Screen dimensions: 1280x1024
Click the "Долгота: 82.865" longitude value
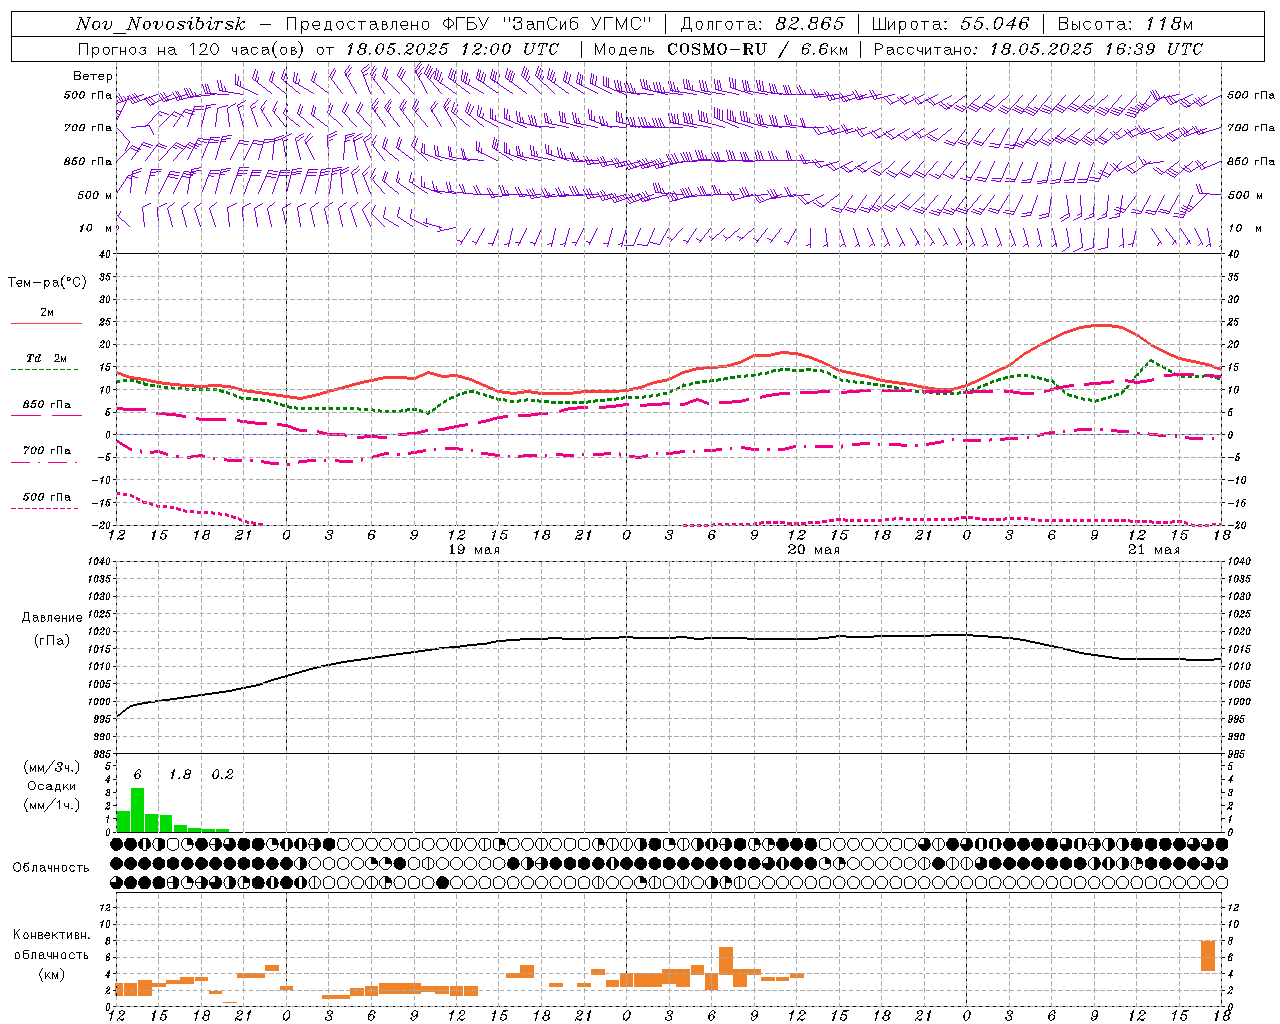[763, 24]
